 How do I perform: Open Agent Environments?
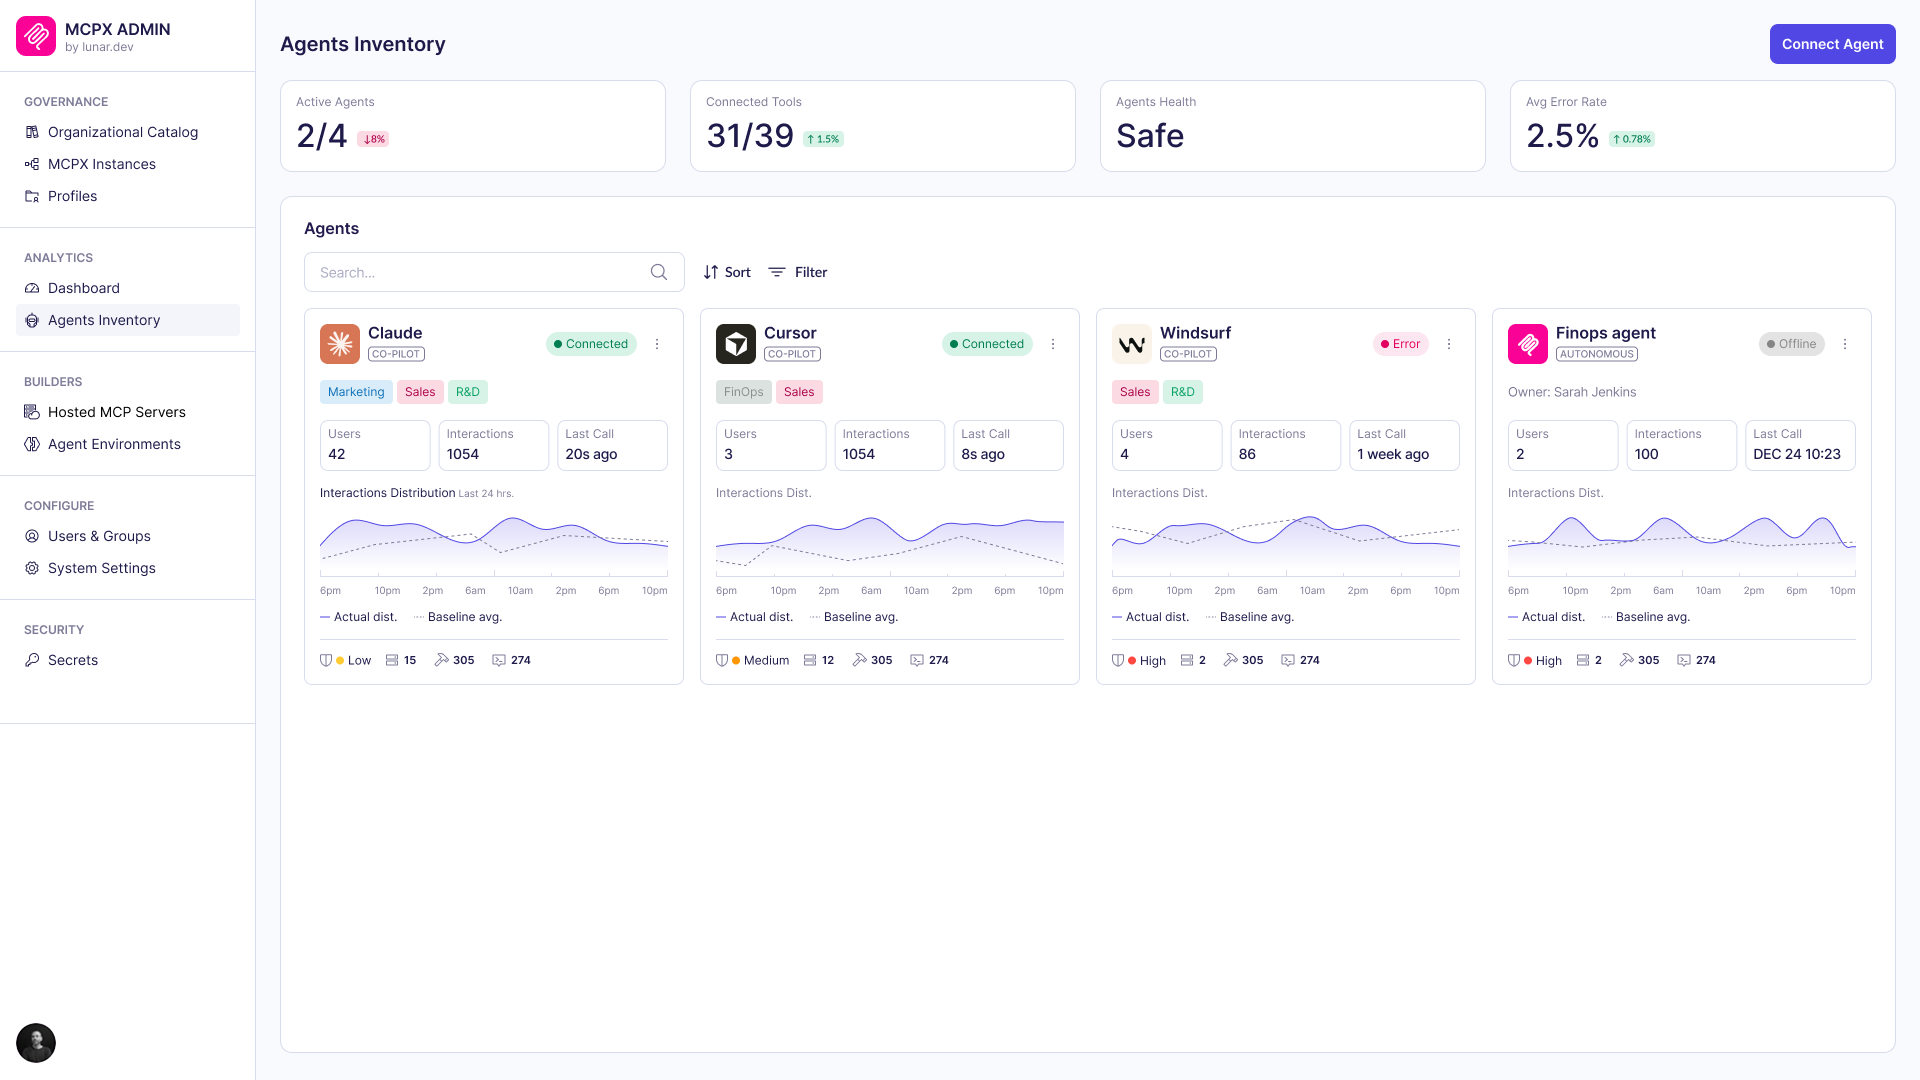128,444
